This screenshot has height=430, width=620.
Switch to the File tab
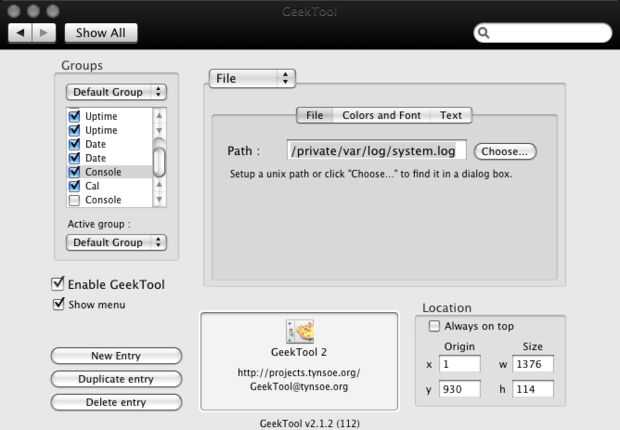coord(314,115)
